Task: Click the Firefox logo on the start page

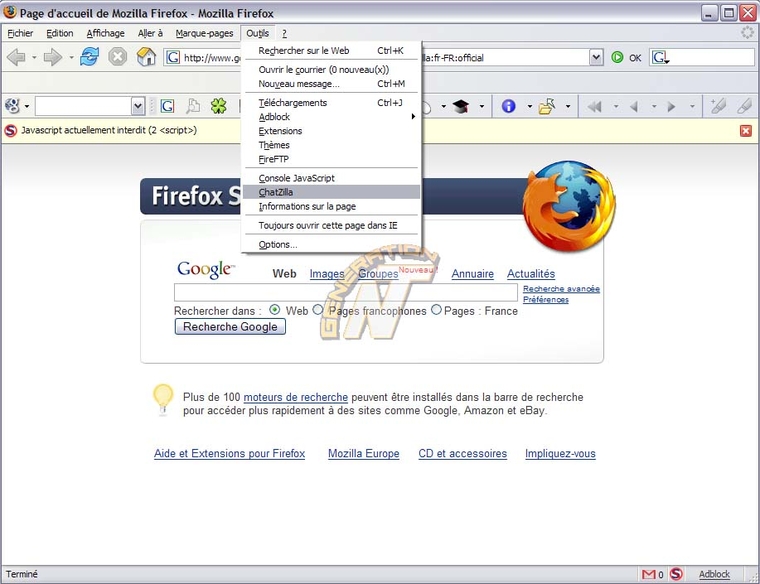Action: point(569,206)
